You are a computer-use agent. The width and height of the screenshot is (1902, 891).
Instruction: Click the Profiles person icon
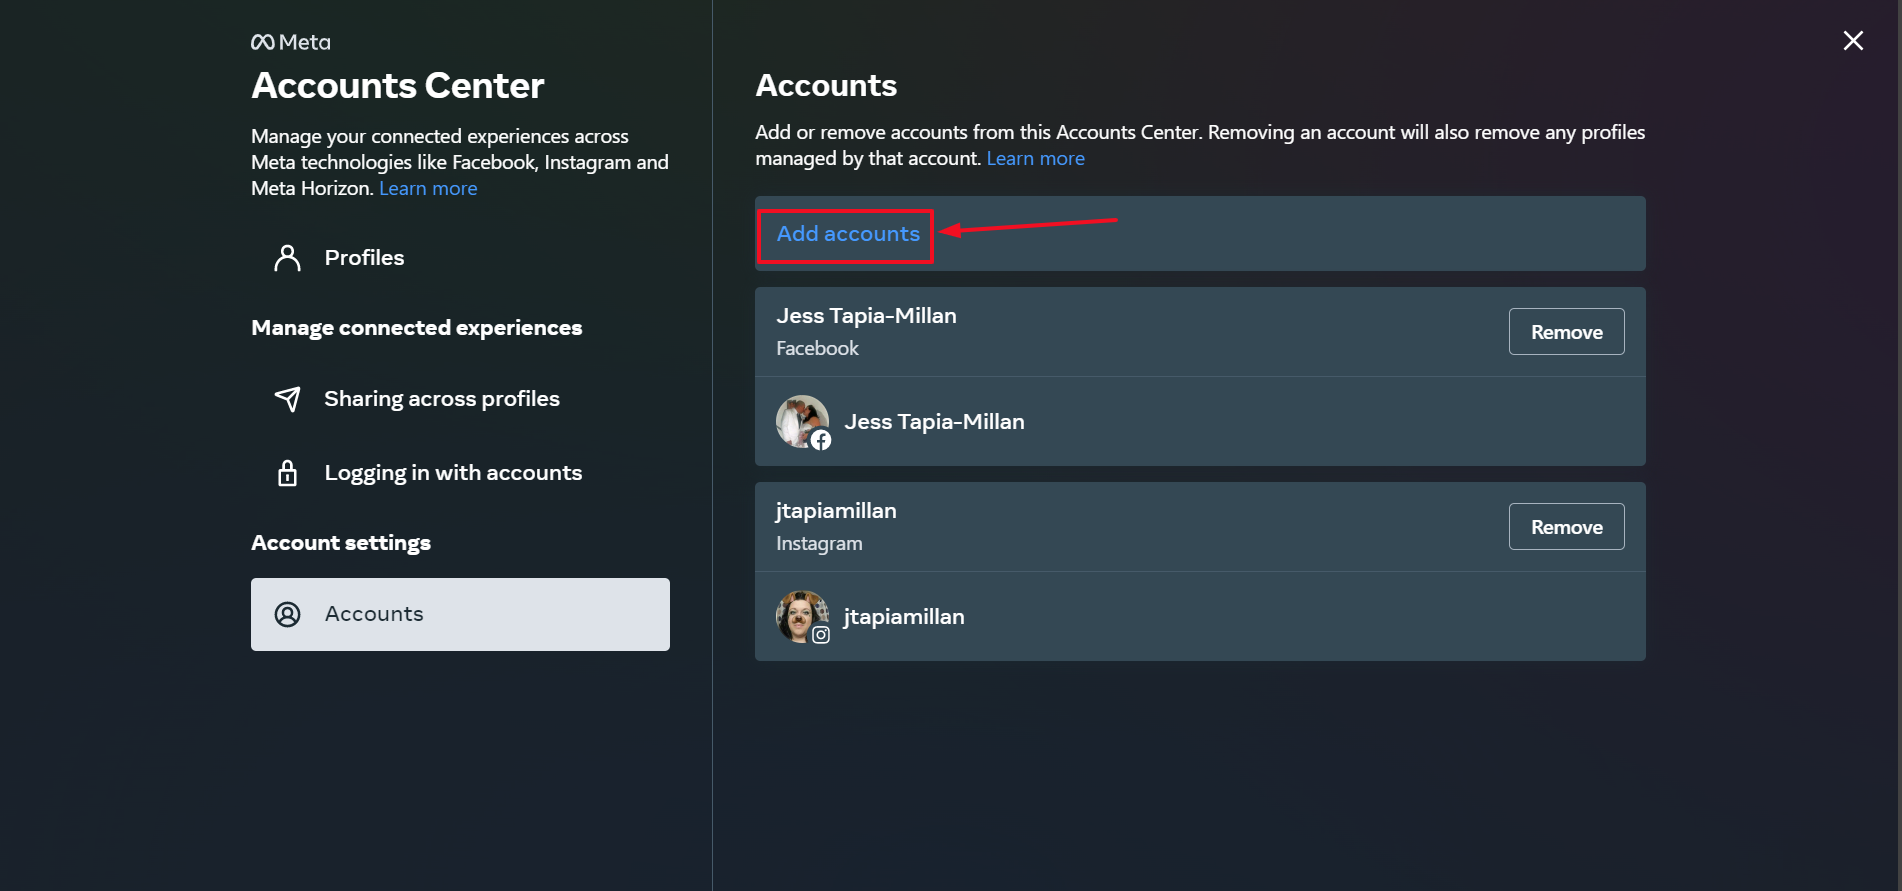click(x=287, y=258)
